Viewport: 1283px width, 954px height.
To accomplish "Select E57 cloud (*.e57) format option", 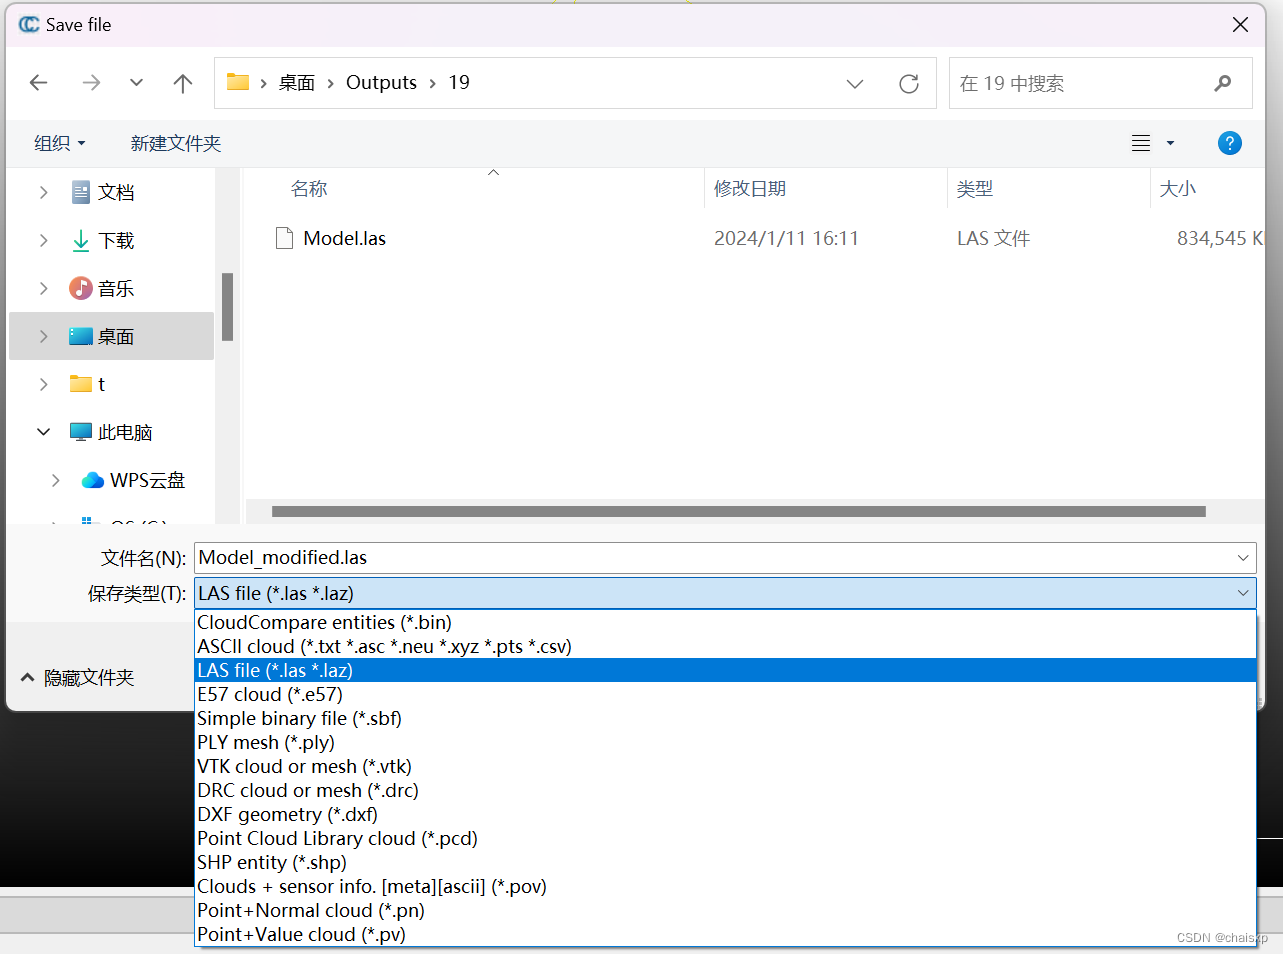I will point(269,694).
